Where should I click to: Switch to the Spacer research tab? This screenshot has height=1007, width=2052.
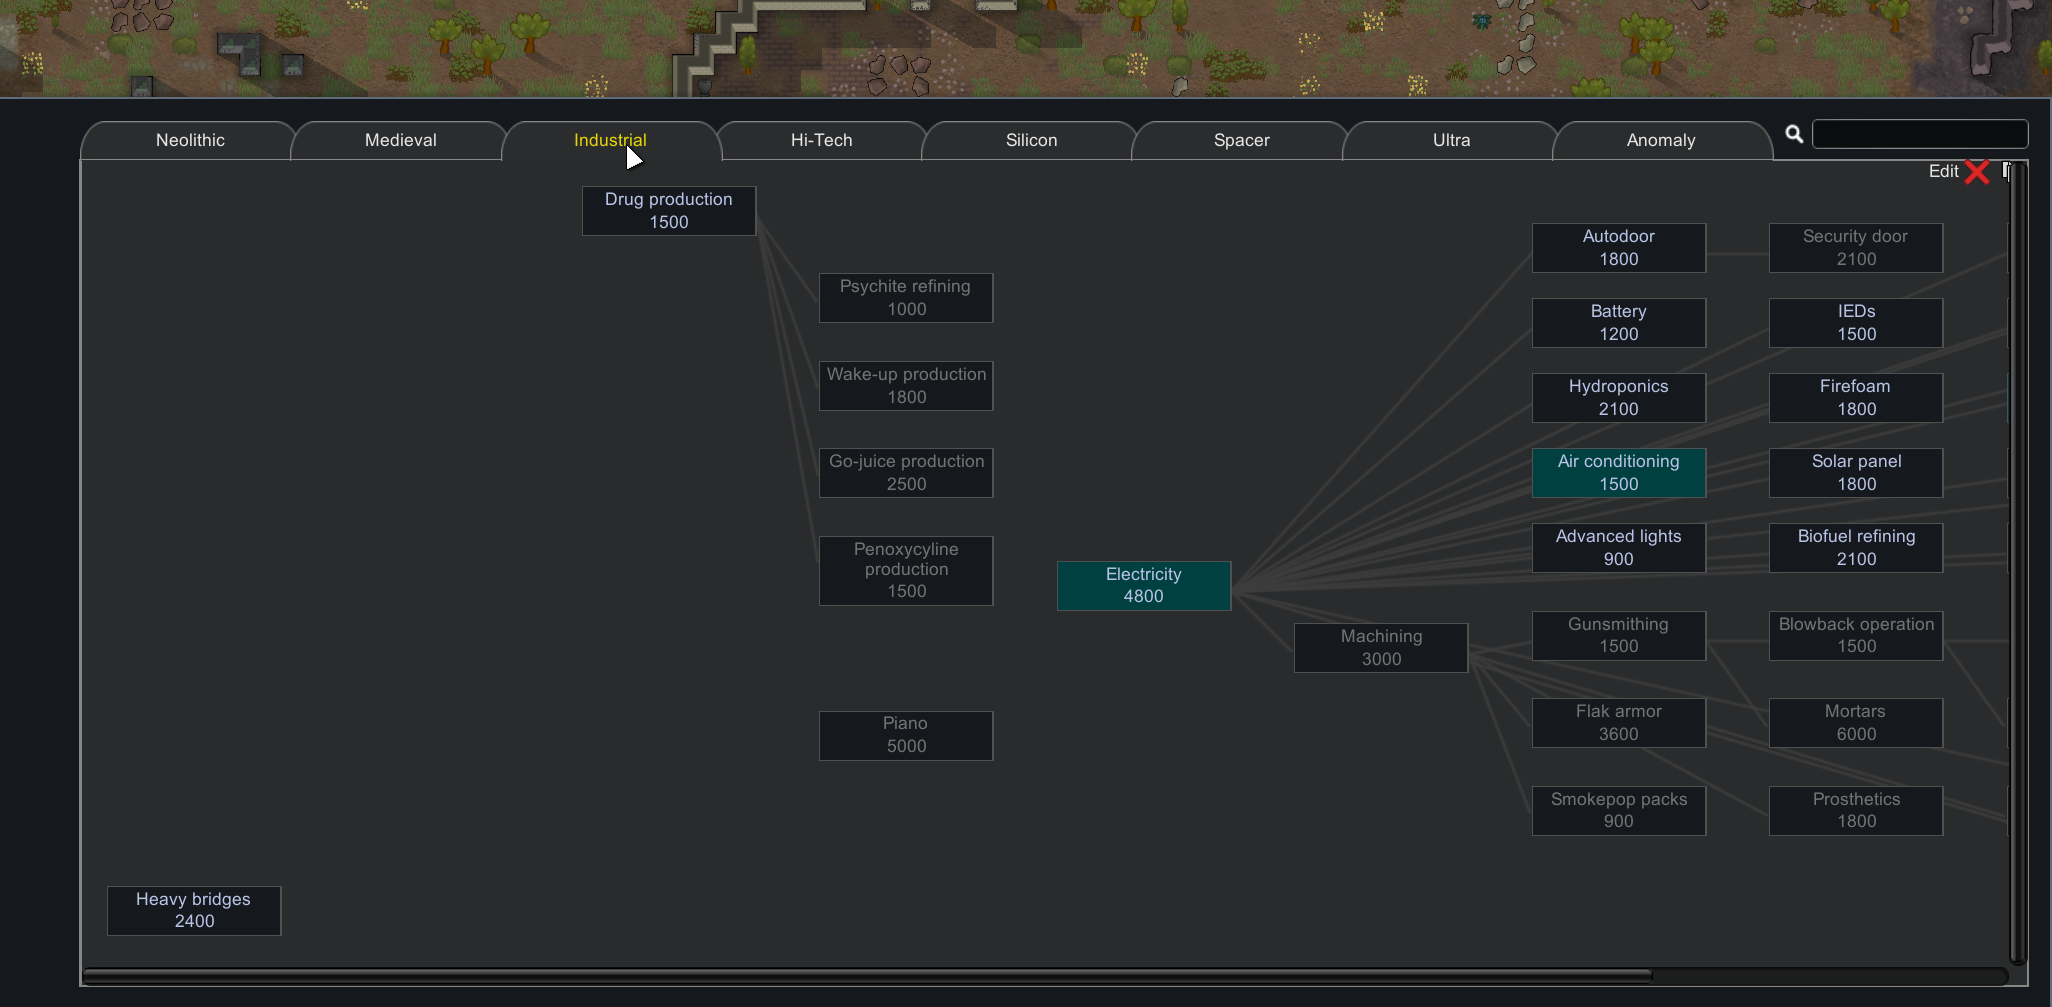[1241, 140]
